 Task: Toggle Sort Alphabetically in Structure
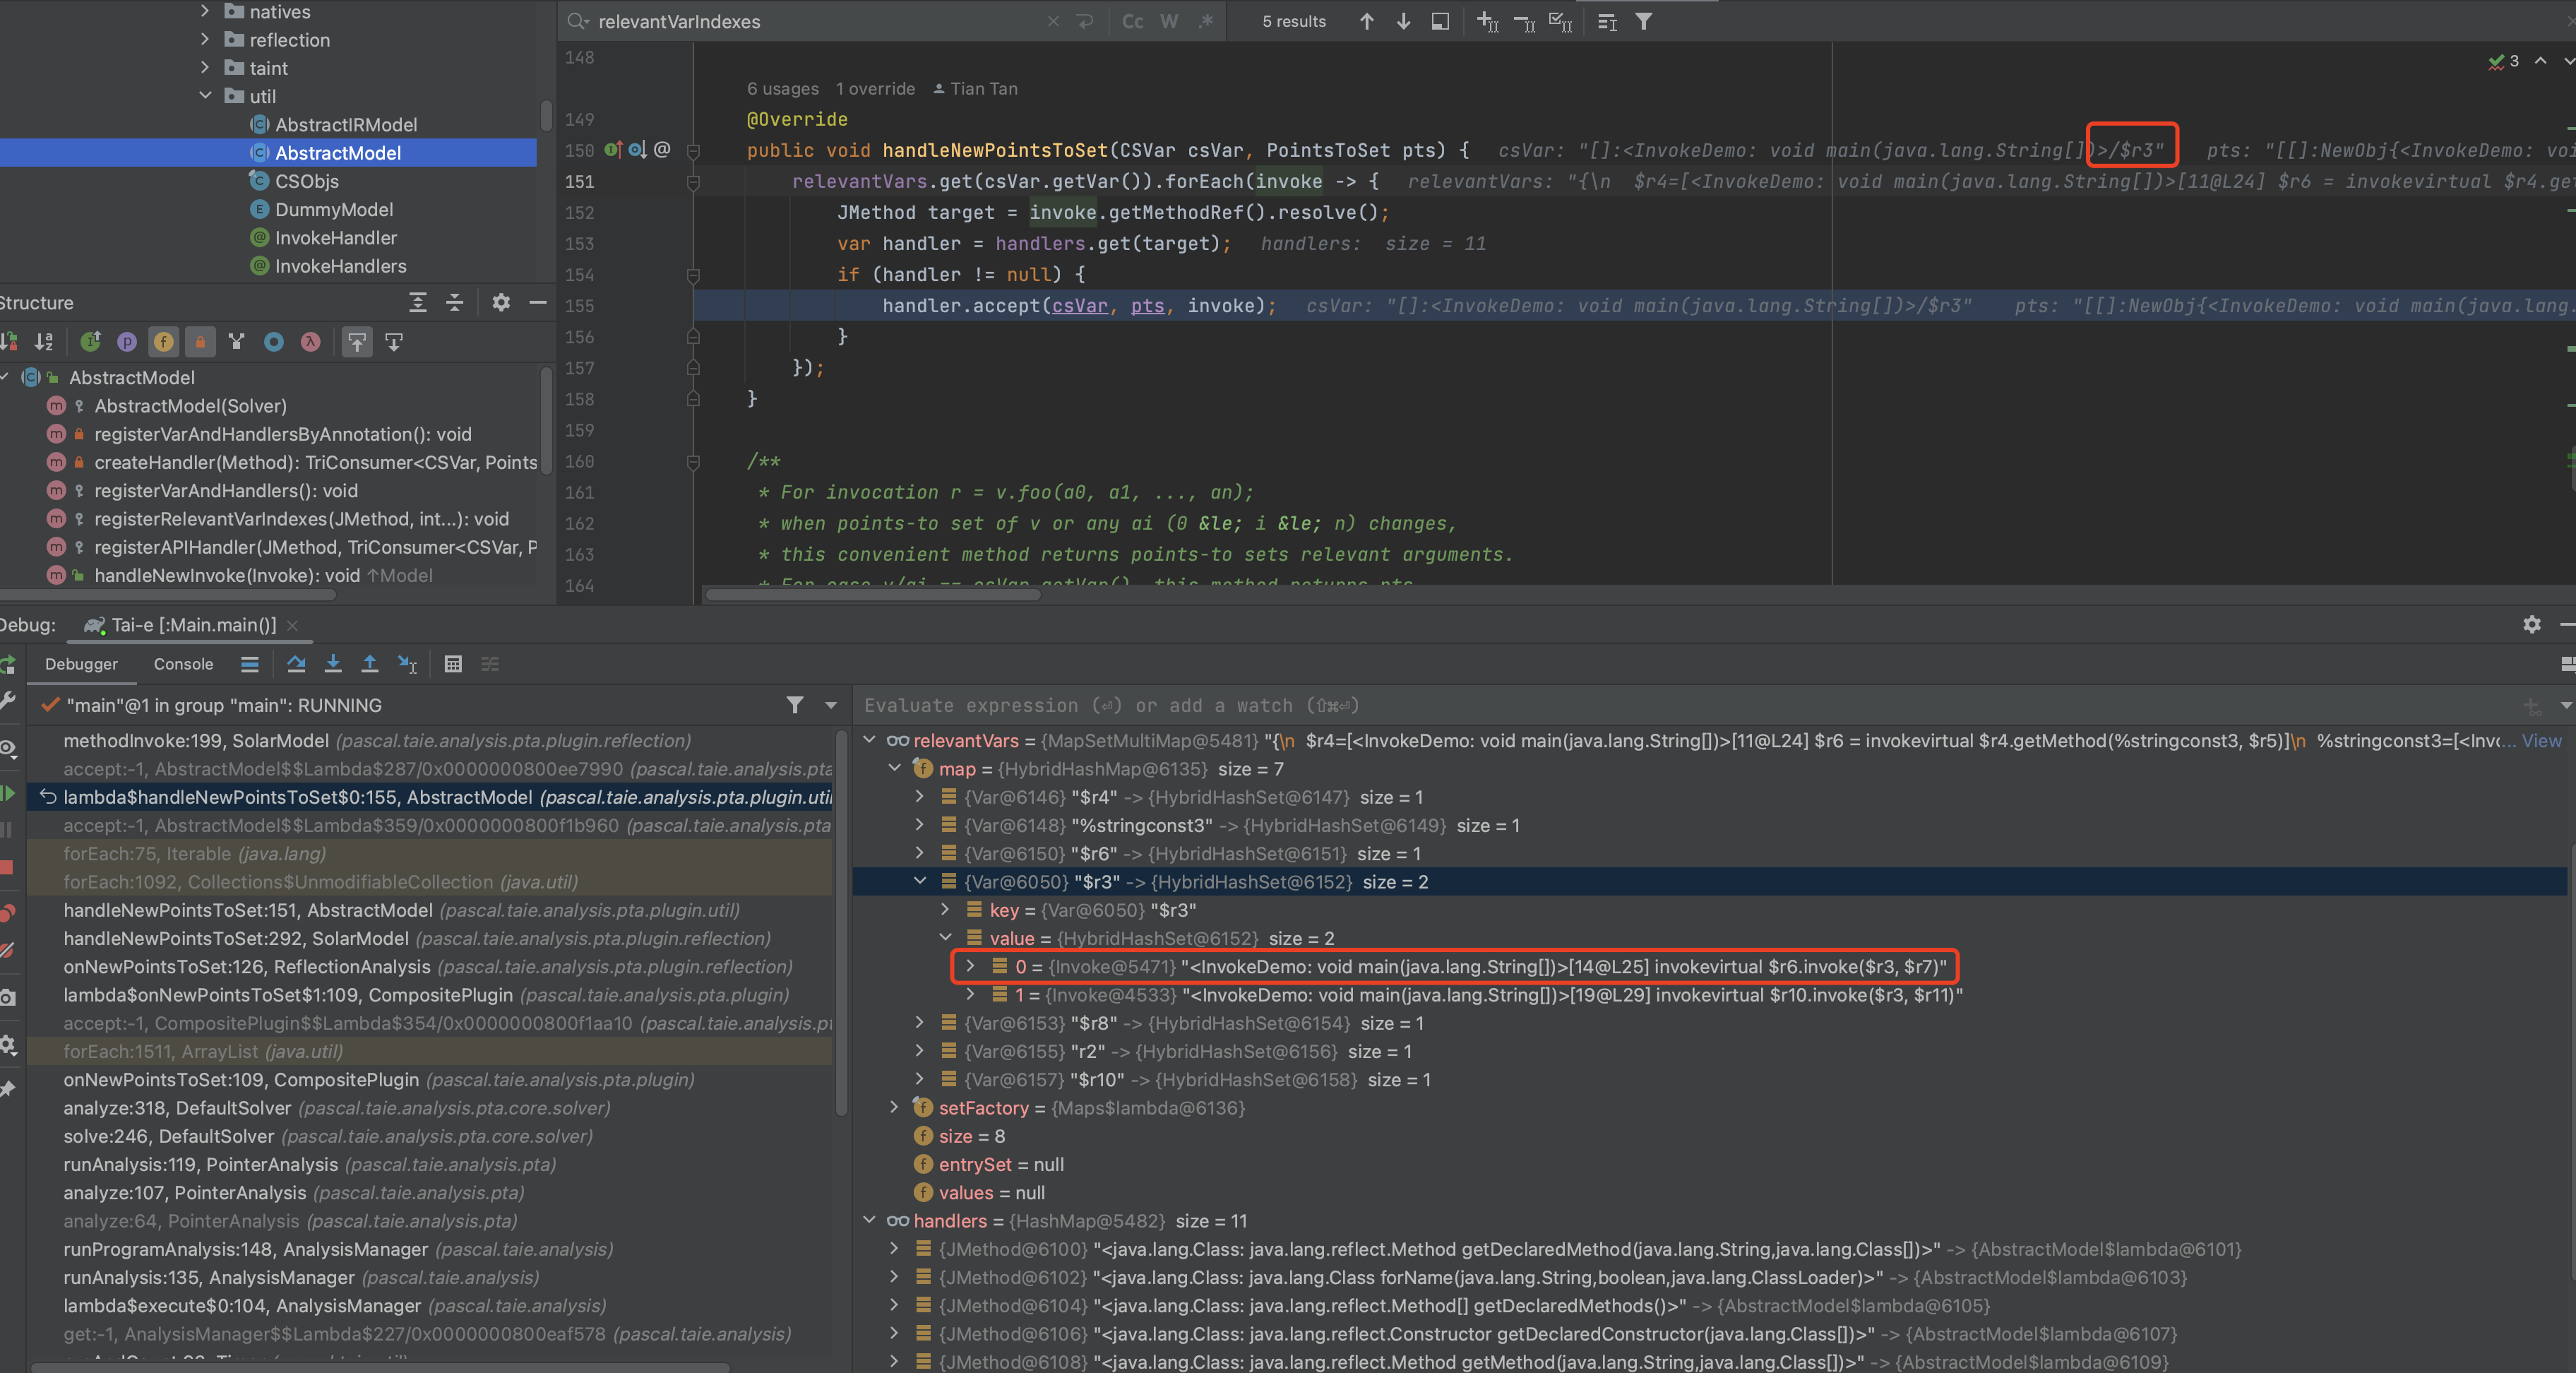click(44, 342)
